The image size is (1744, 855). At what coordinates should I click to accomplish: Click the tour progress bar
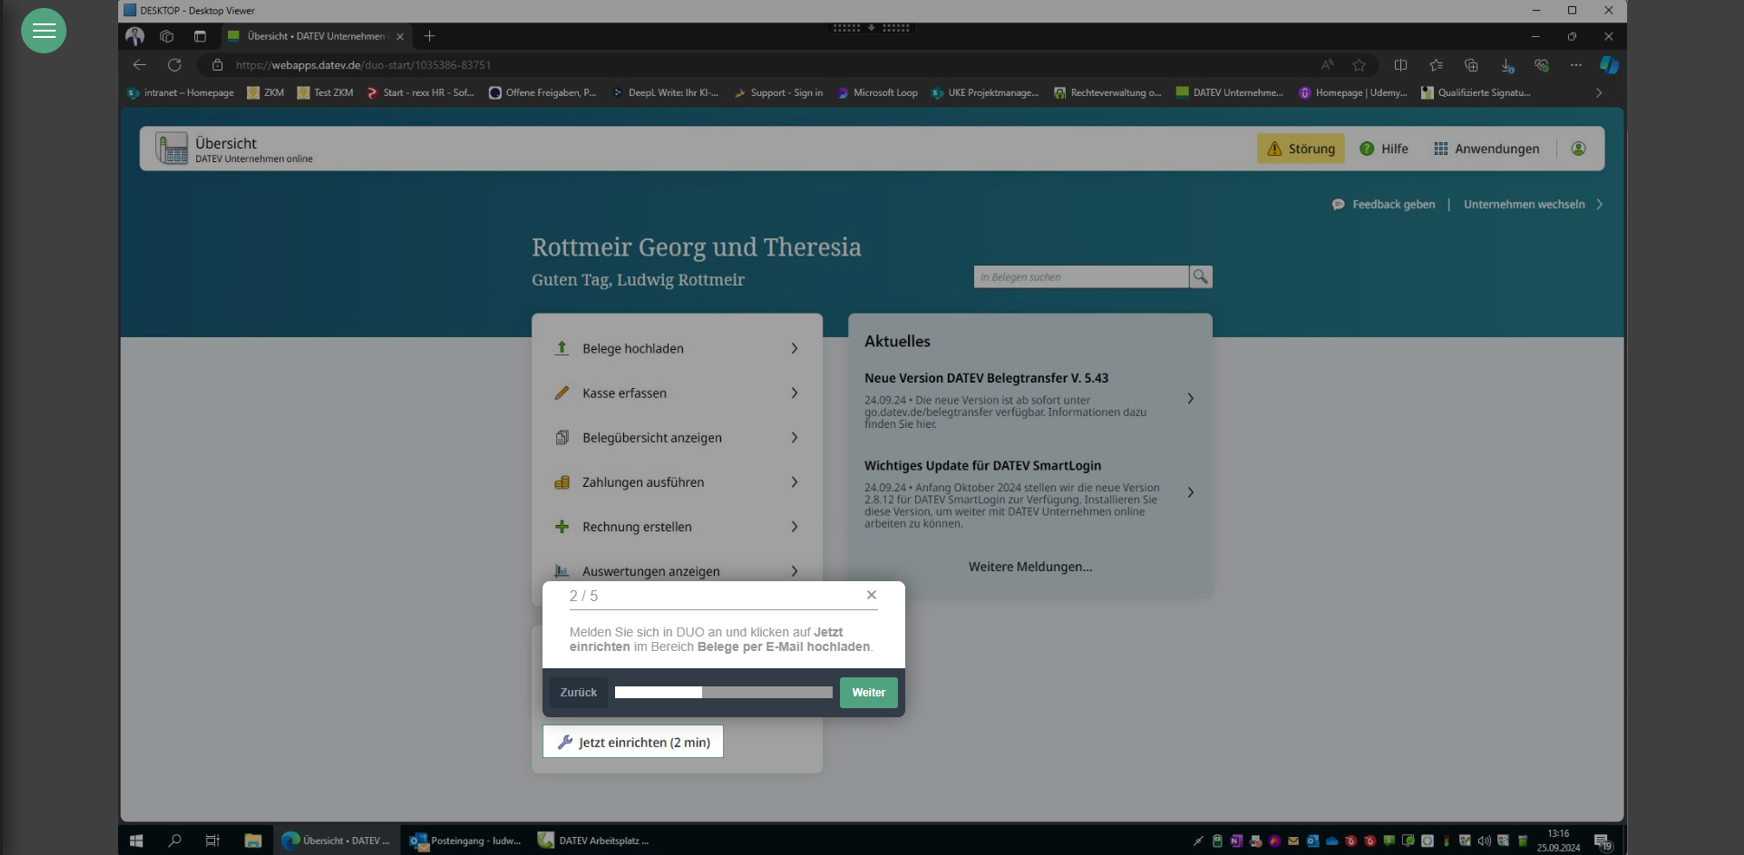click(x=723, y=692)
